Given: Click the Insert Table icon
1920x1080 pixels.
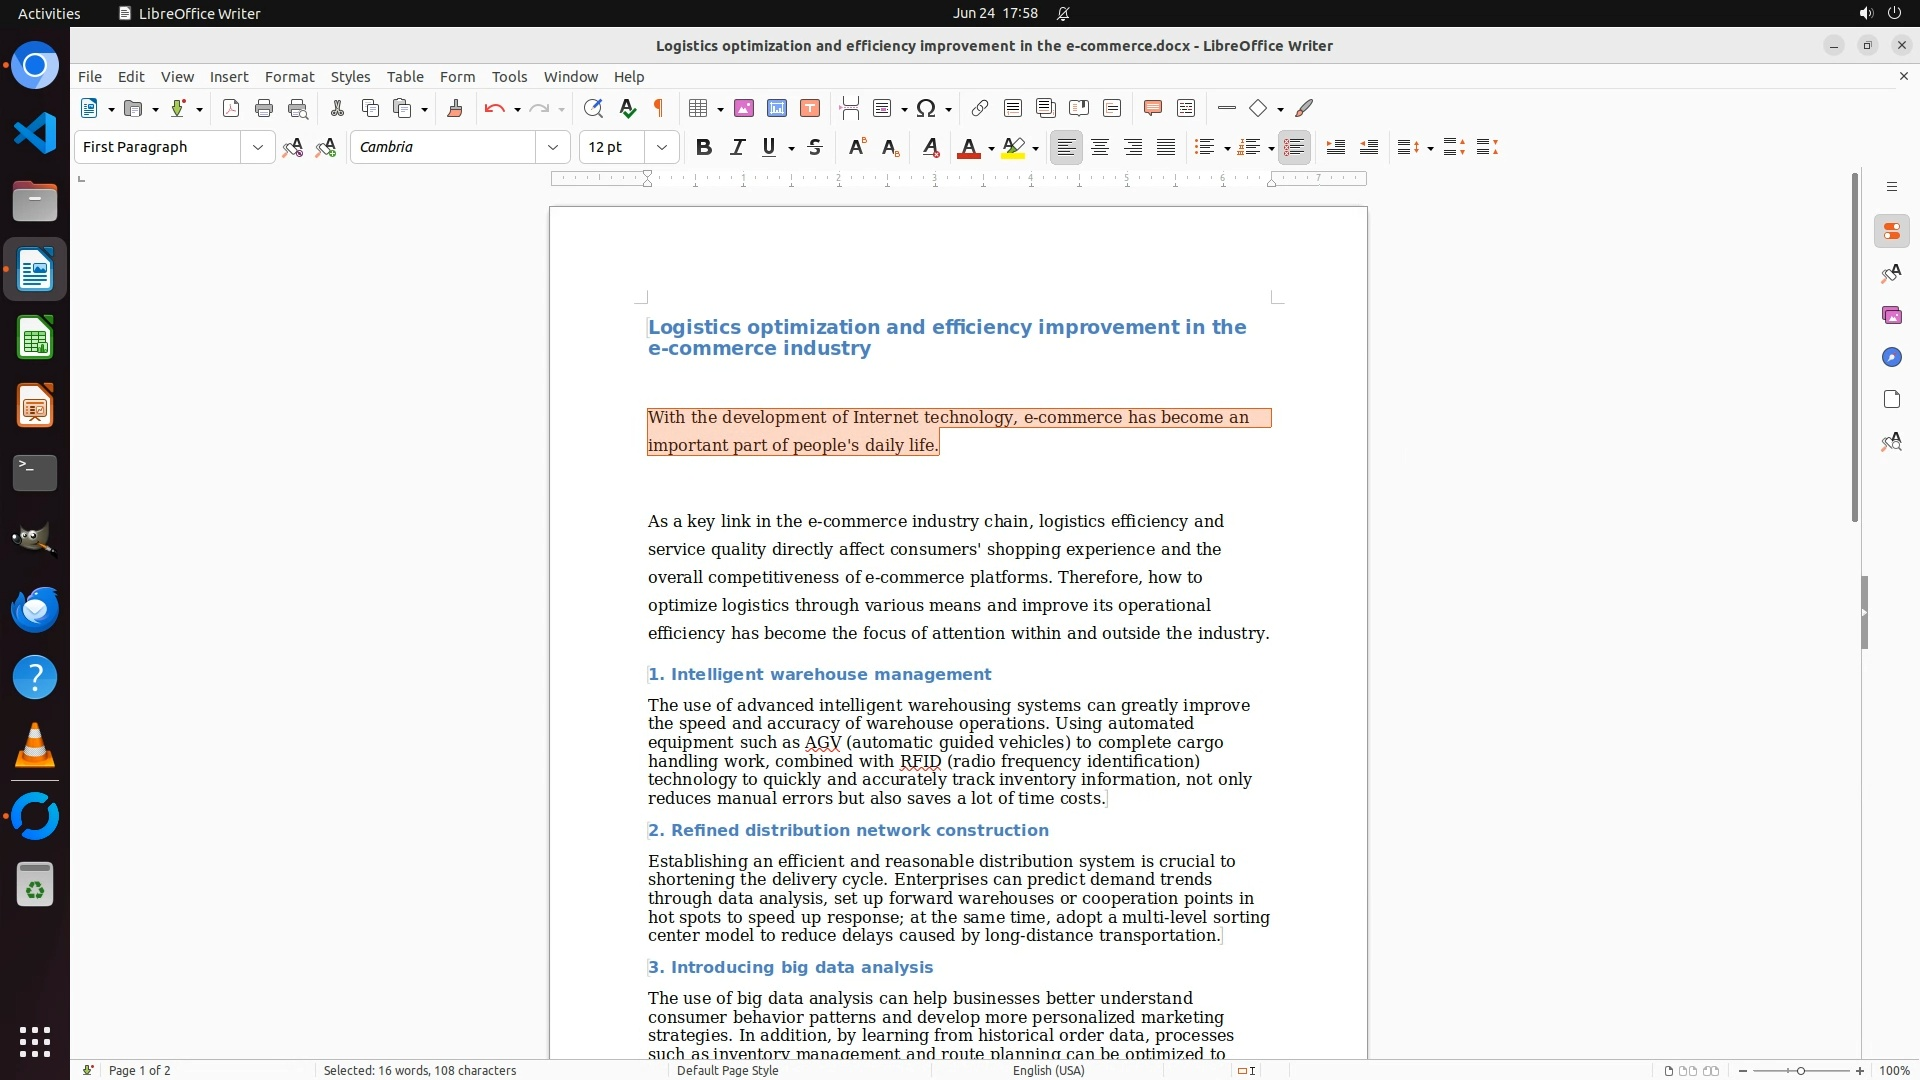Looking at the screenshot, I should click(699, 109).
